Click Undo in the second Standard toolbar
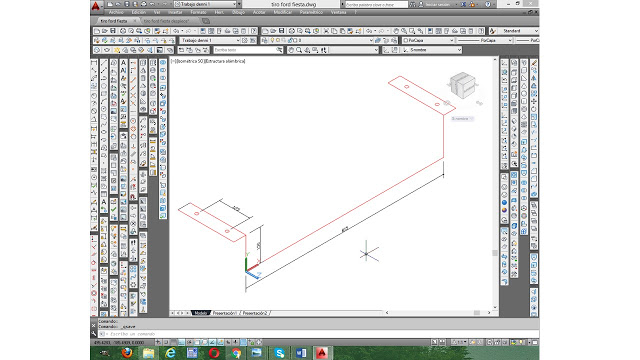This screenshot has width=640, height=360. (369, 31)
